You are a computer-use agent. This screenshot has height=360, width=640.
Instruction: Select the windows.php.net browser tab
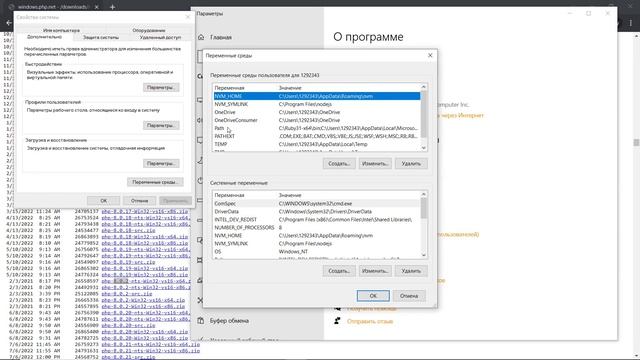[53, 7]
